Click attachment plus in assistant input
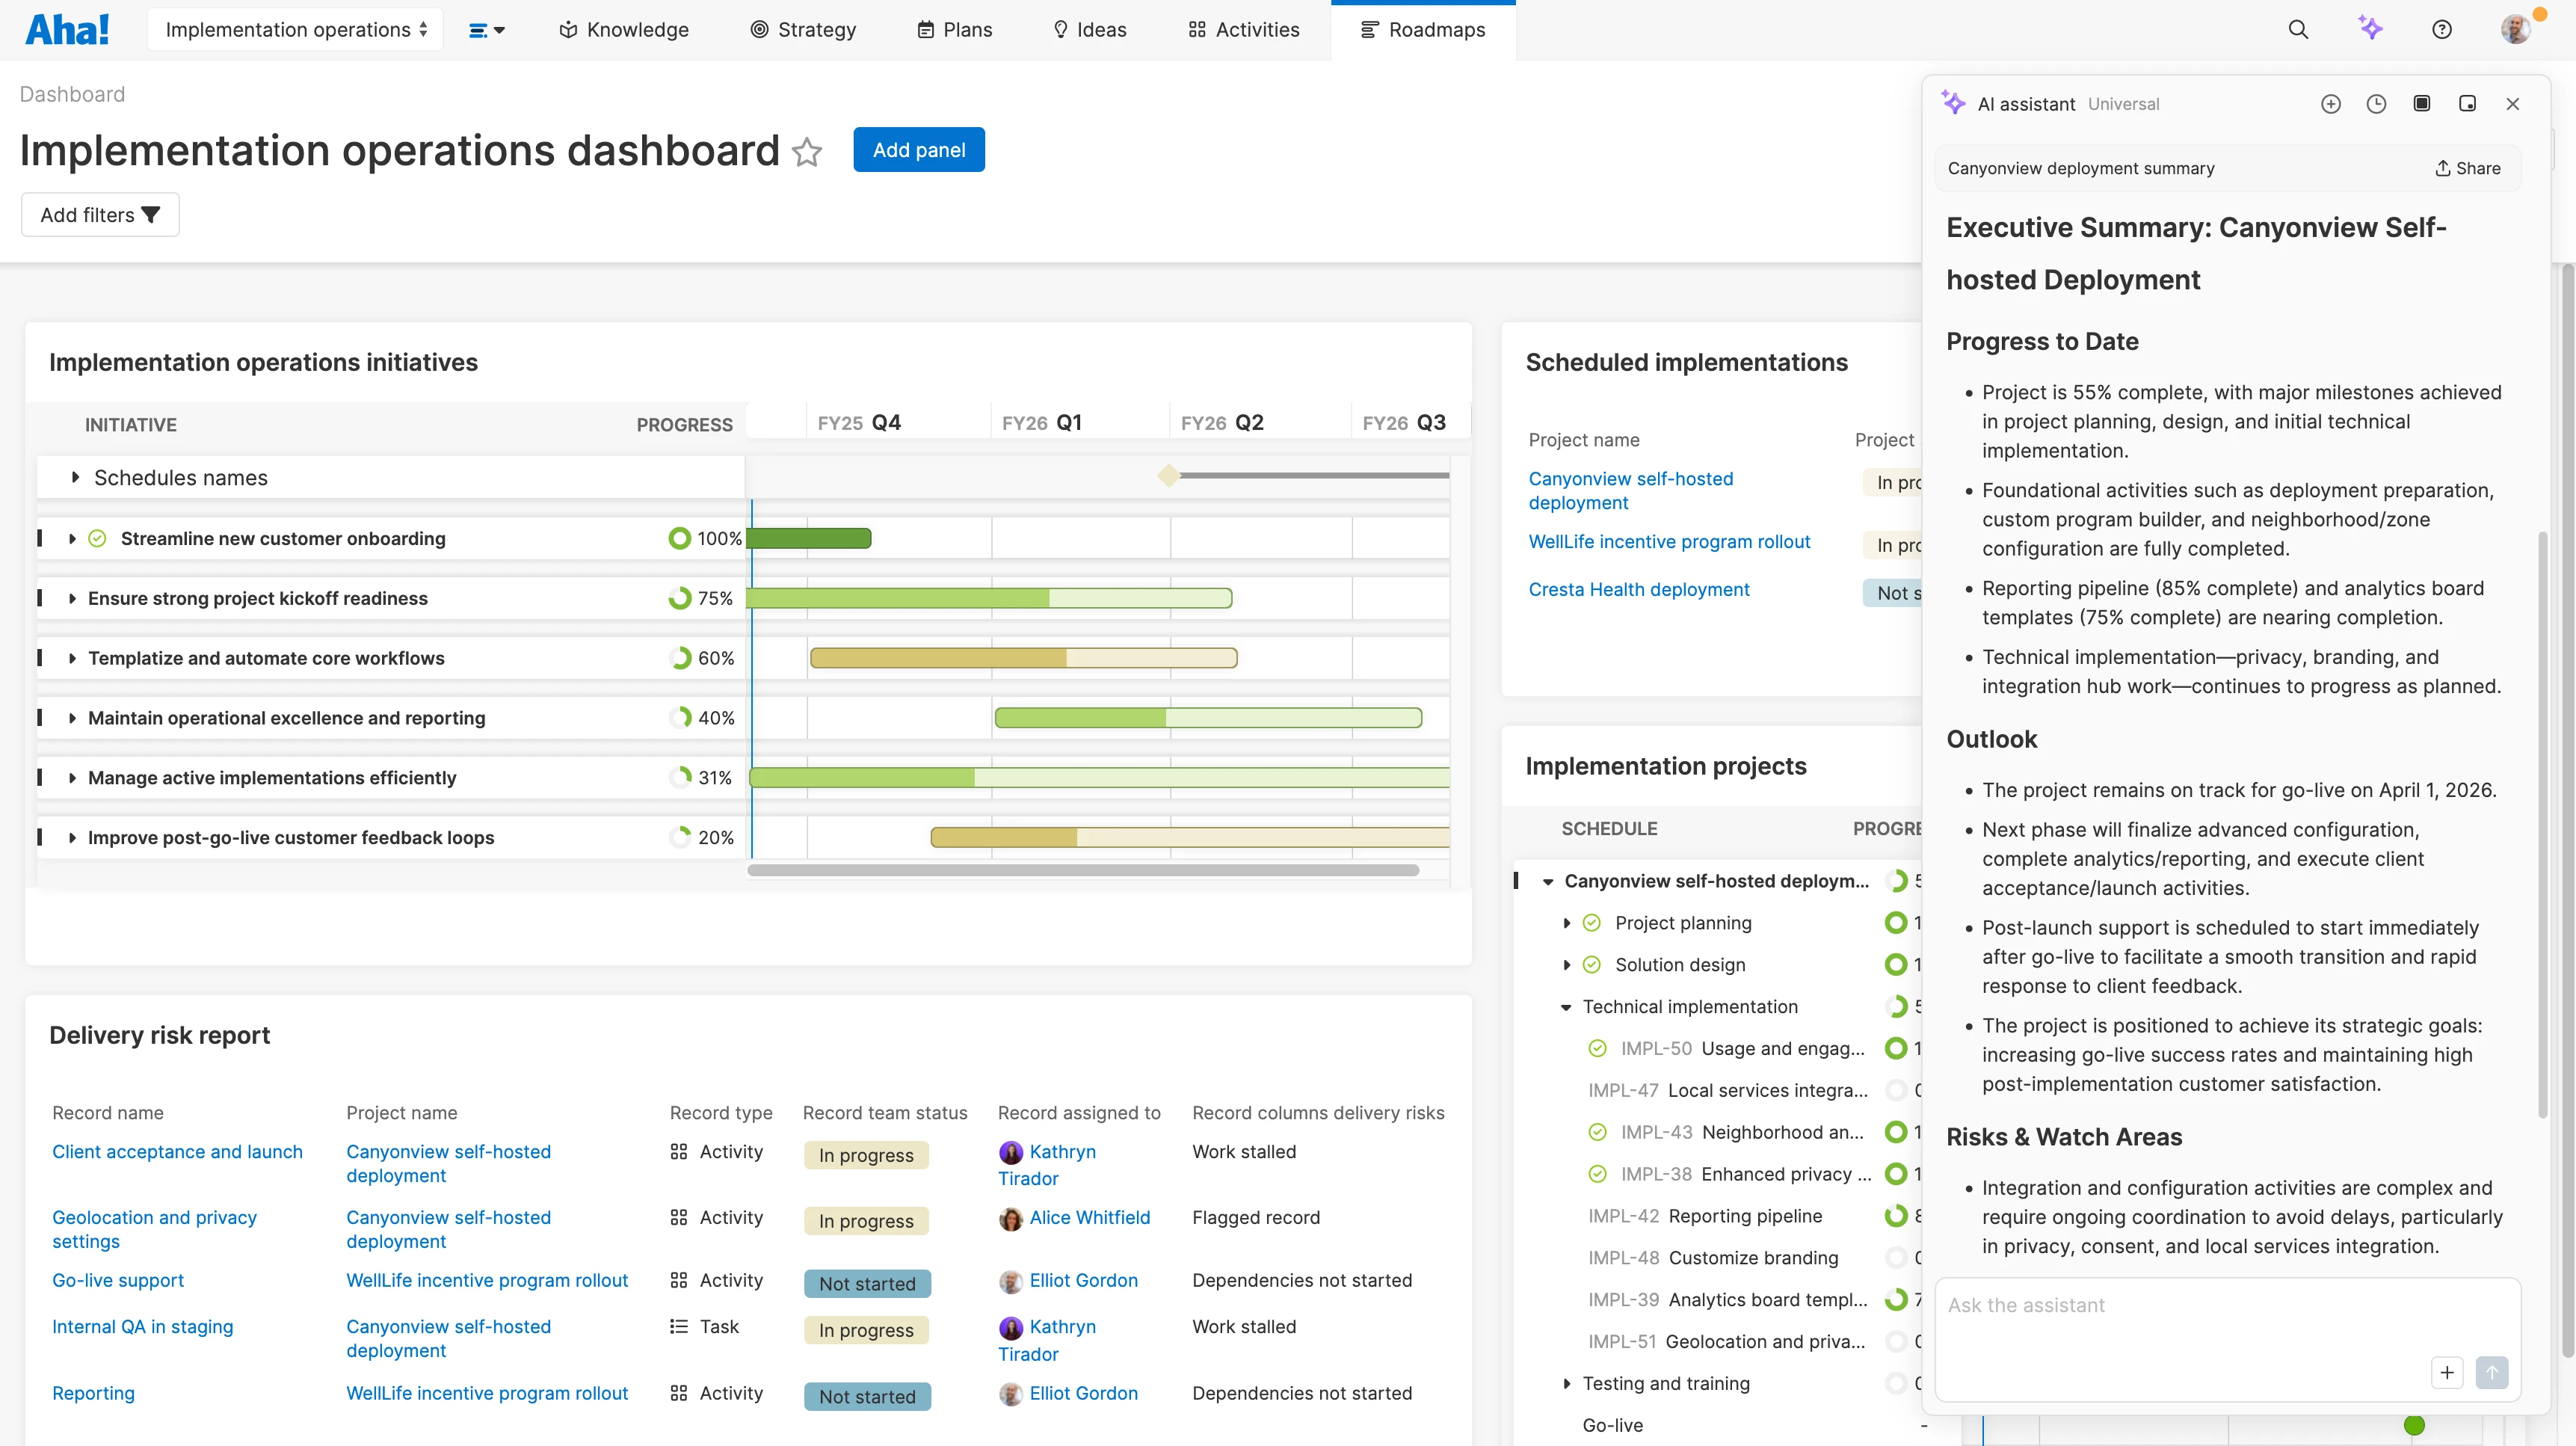2576x1446 pixels. click(2447, 1372)
